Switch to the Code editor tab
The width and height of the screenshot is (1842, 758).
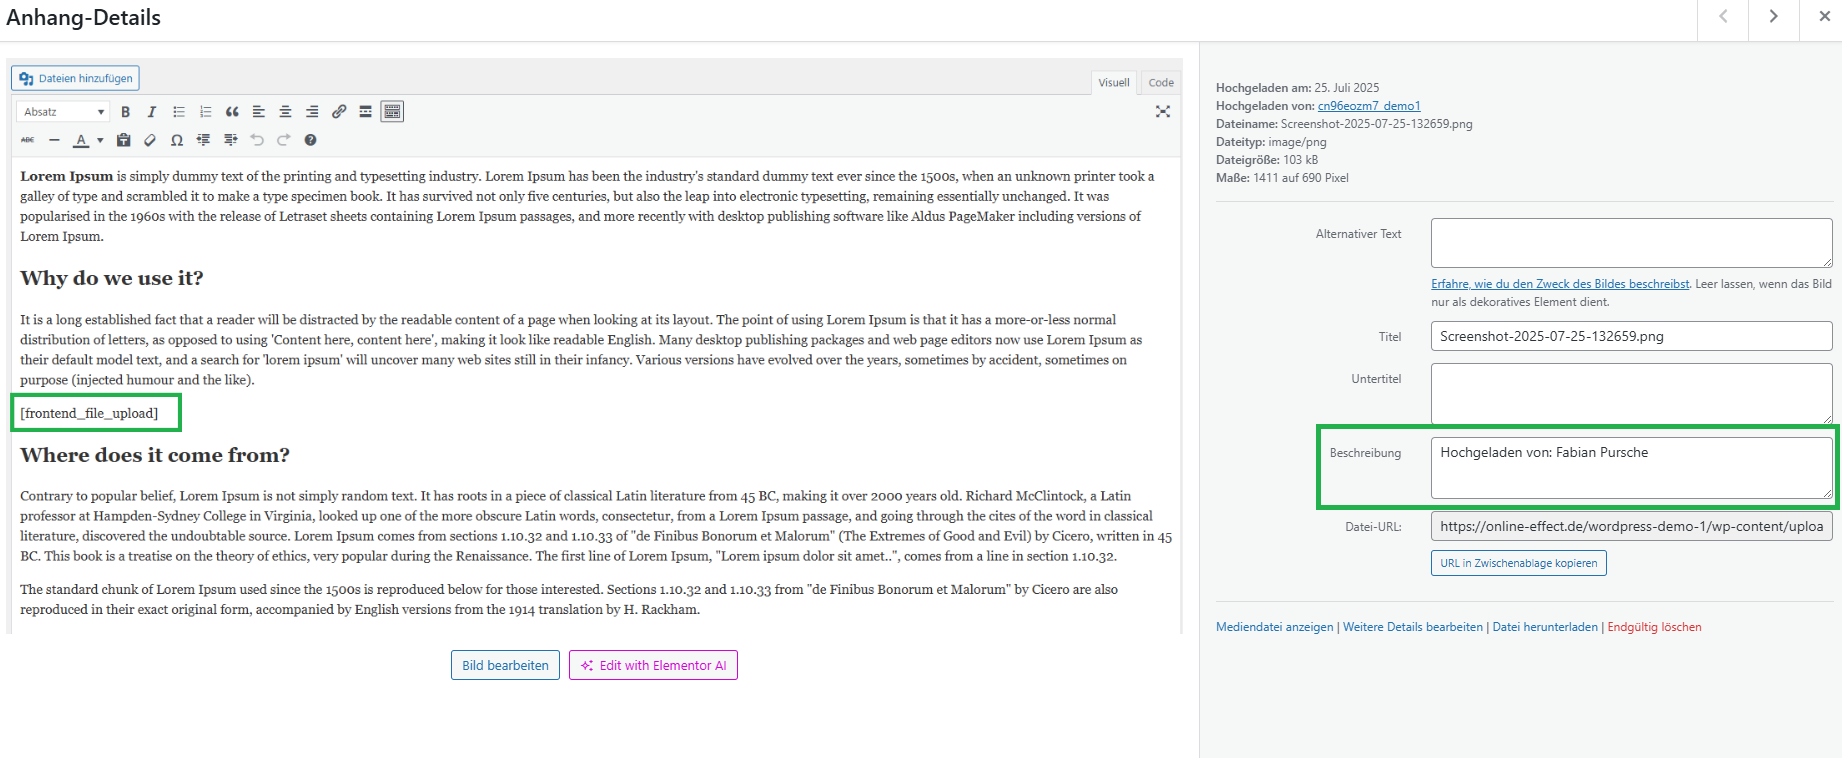(1161, 82)
